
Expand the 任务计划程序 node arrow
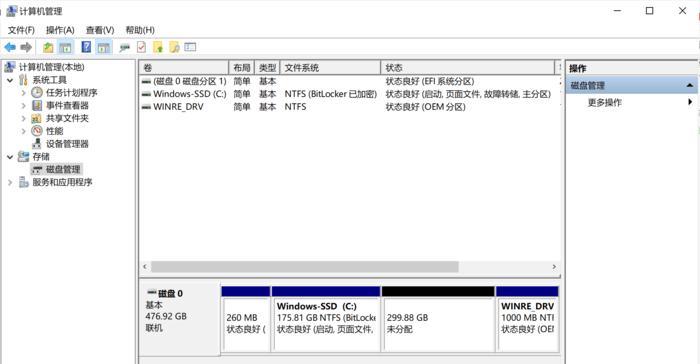coord(24,93)
